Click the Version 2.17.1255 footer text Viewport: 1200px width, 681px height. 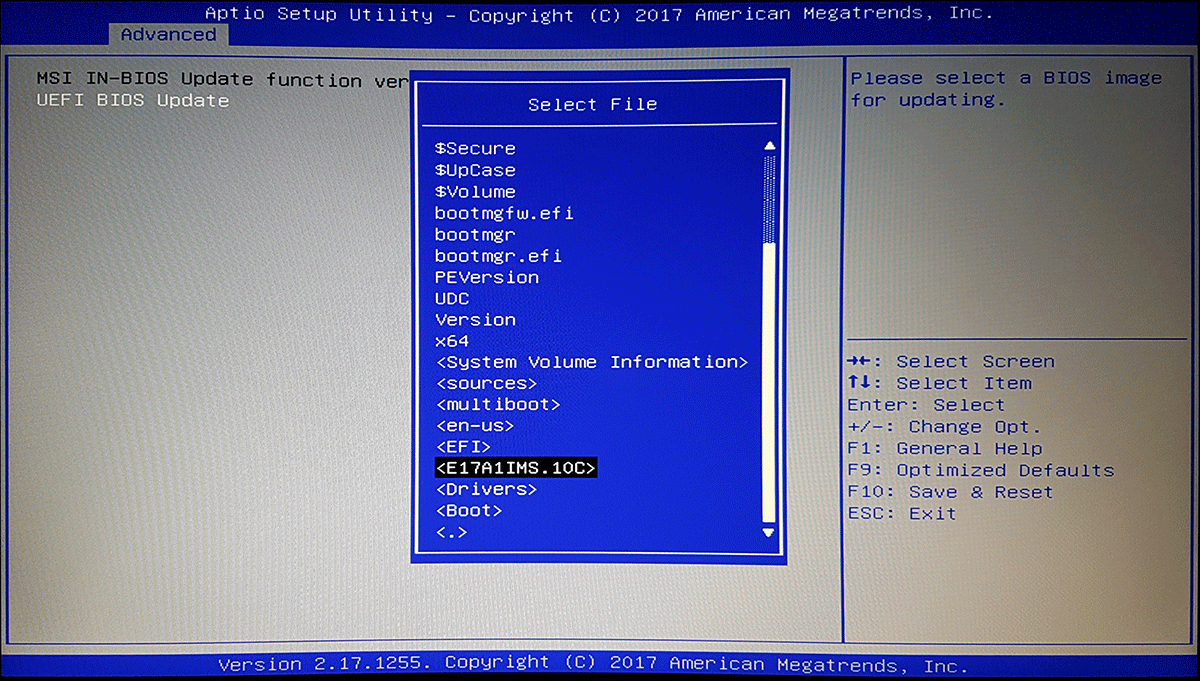(593, 664)
